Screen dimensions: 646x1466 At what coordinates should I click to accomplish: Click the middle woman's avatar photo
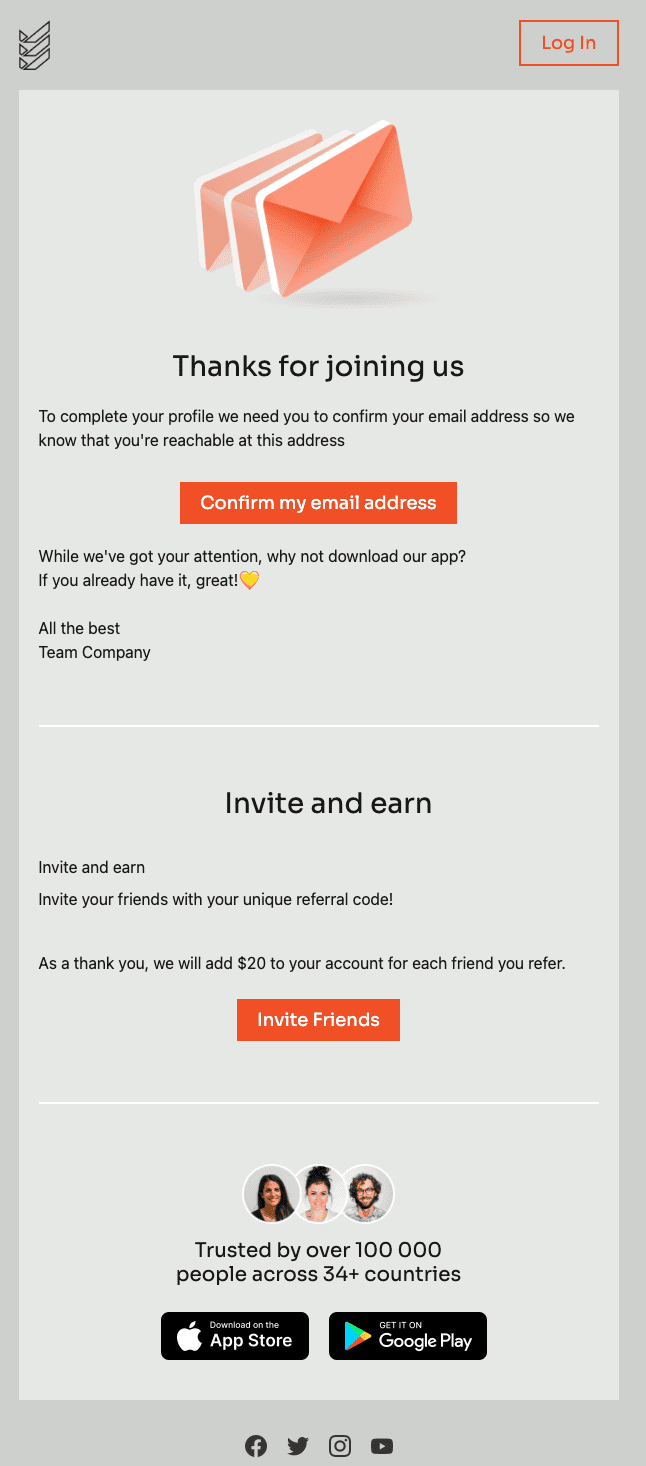click(x=319, y=1194)
